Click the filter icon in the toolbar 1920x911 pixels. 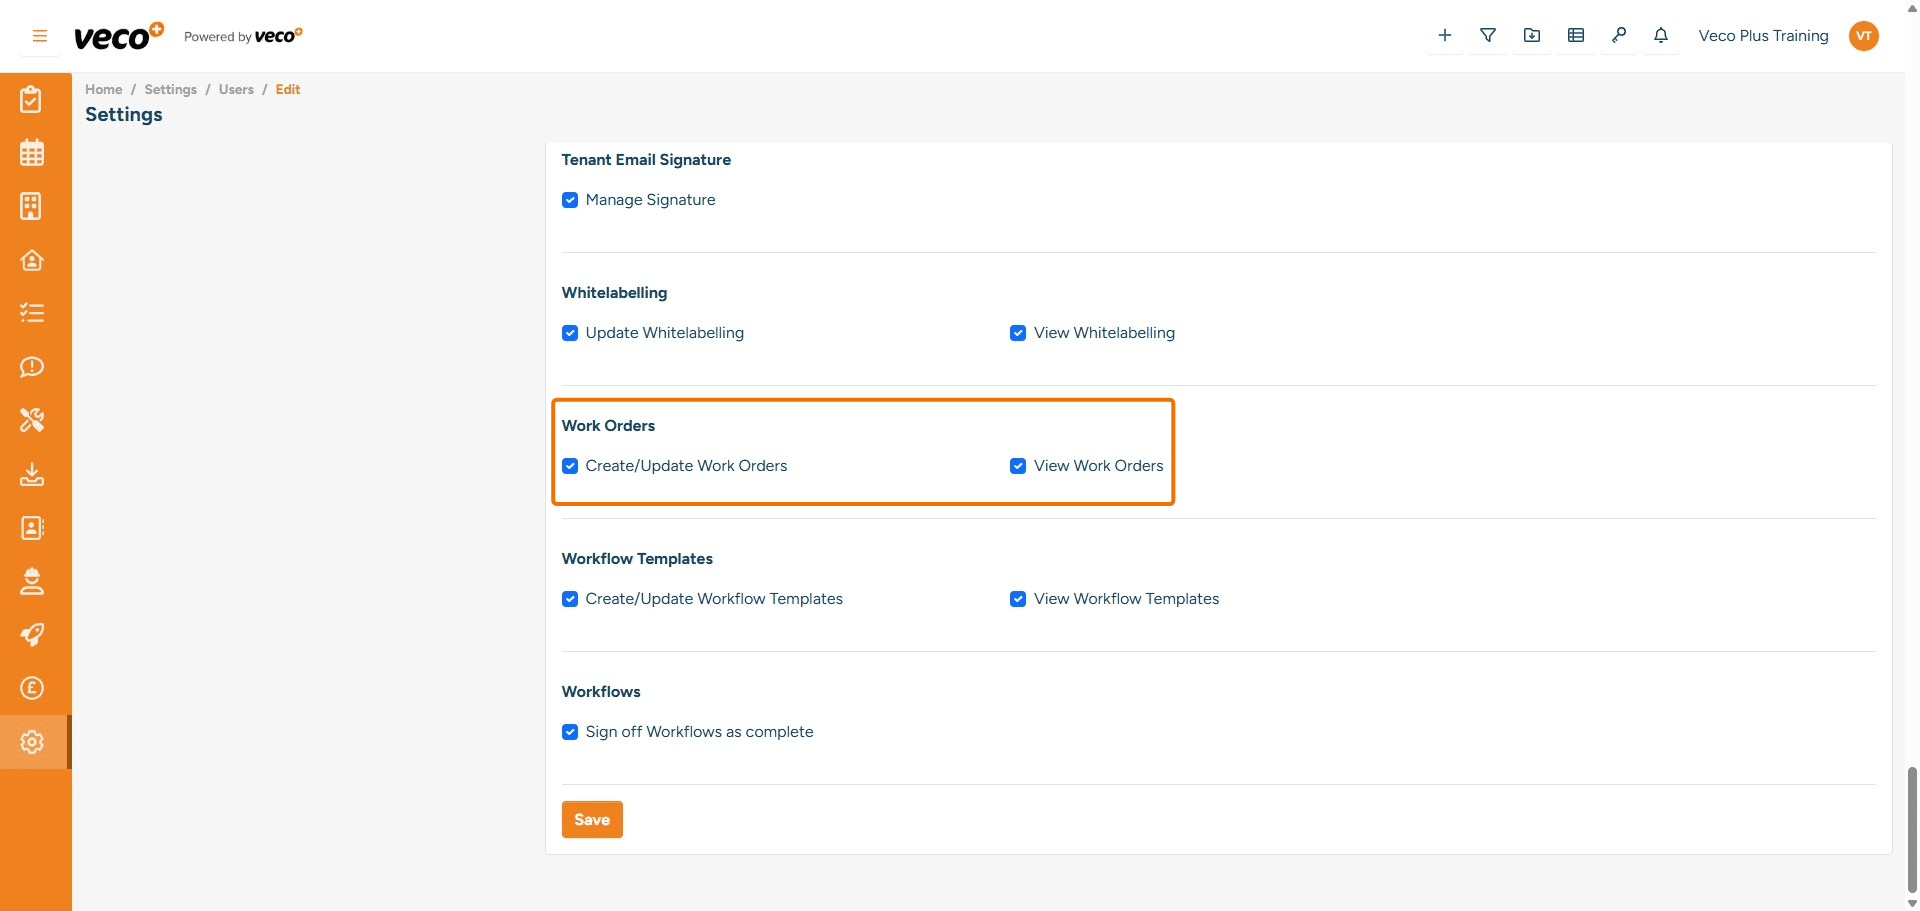coord(1488,35)
